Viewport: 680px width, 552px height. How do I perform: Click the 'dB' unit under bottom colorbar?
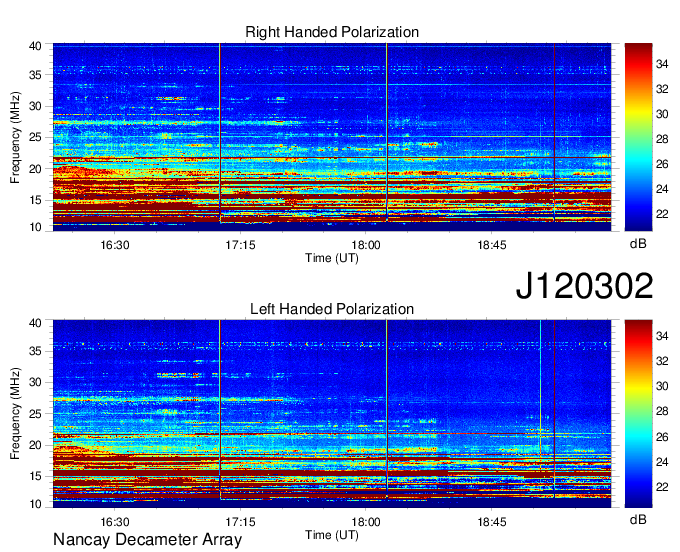(x=638, y=520)
